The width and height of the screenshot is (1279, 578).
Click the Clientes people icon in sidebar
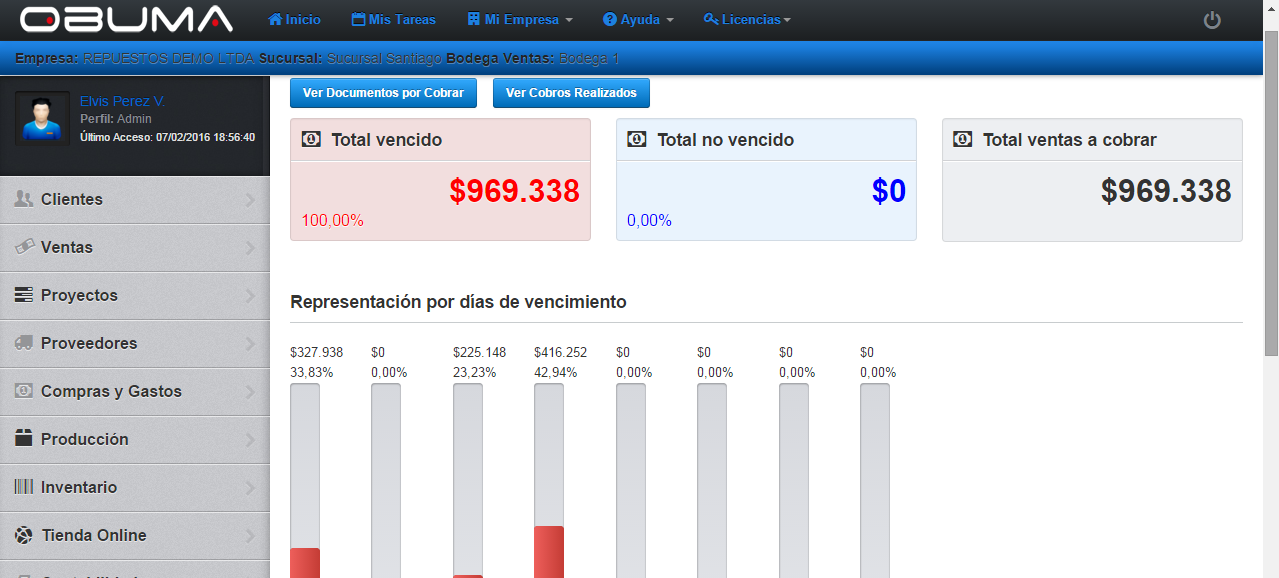[x=24, y=199]
